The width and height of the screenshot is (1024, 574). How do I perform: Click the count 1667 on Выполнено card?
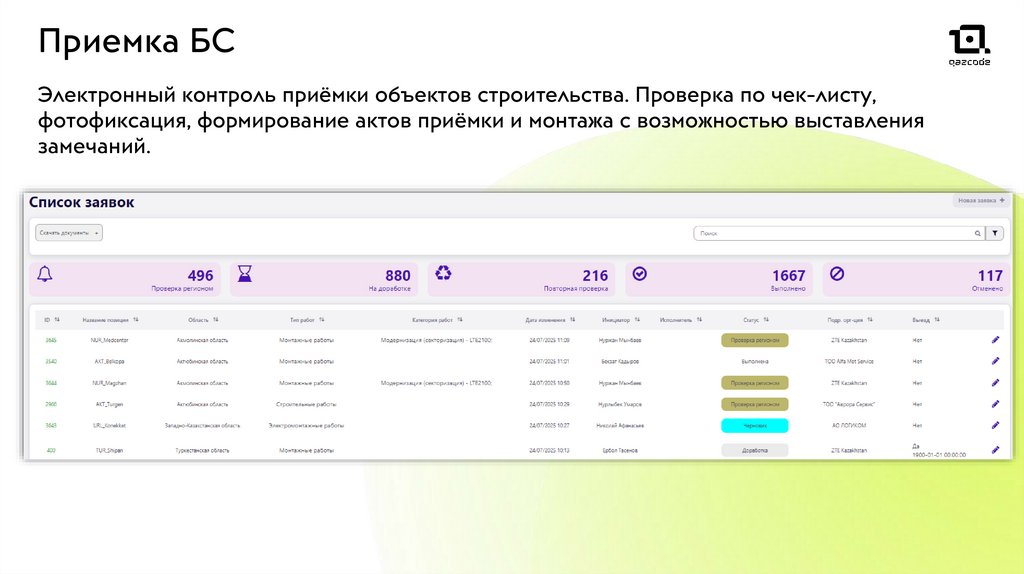coord(788,276)
